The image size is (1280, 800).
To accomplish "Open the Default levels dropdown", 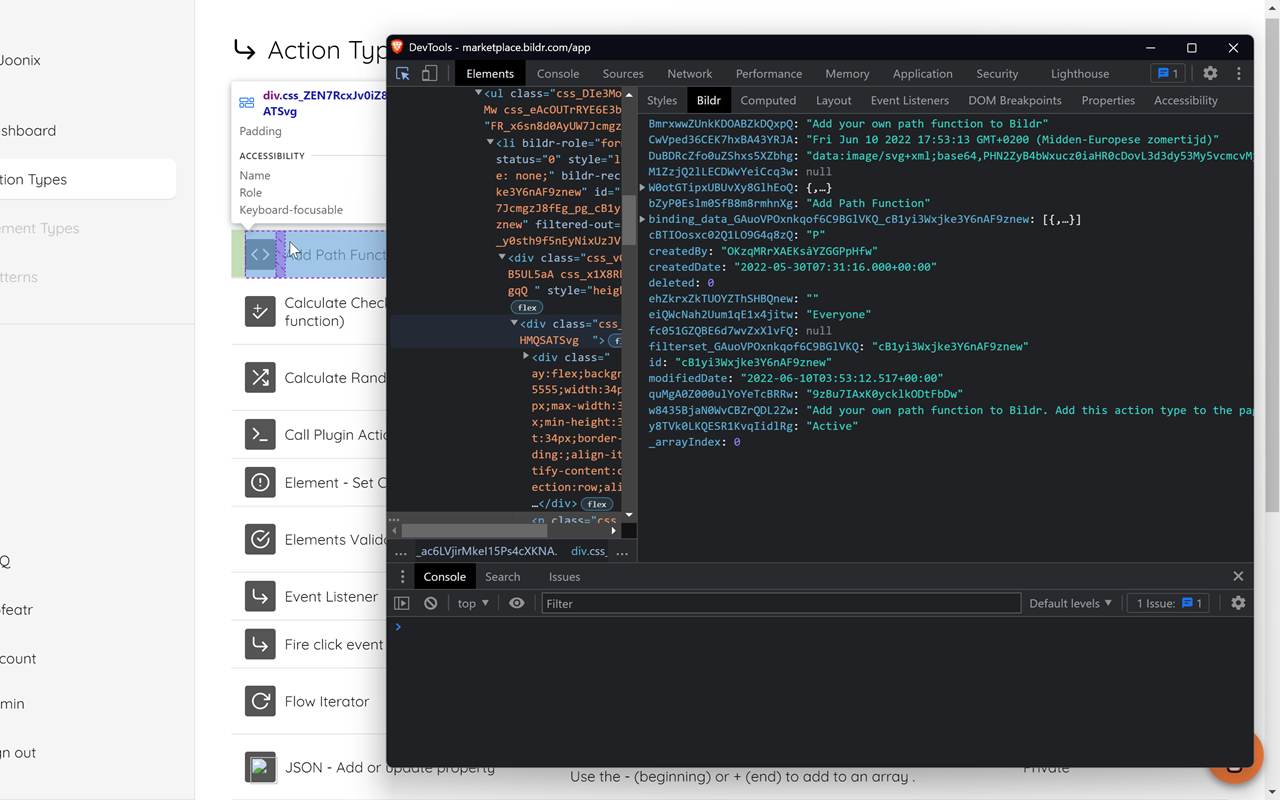I will coord(1071,602).
